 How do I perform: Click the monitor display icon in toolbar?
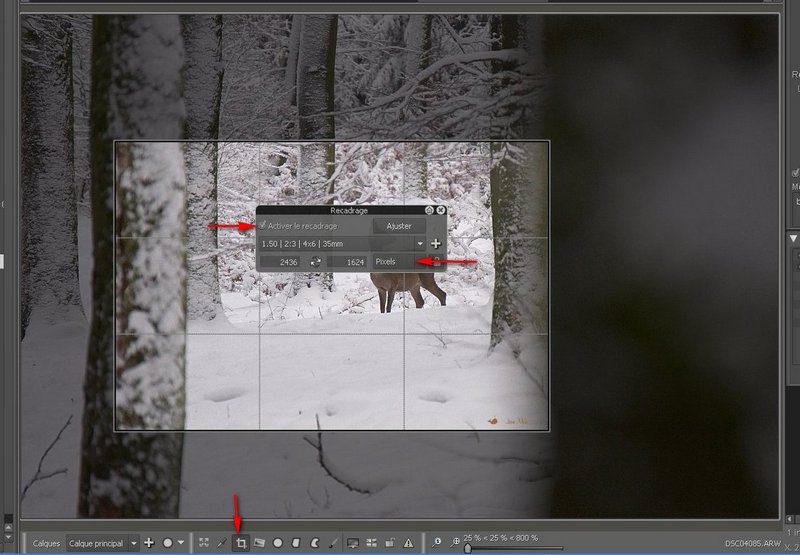[x=353, y=543]
